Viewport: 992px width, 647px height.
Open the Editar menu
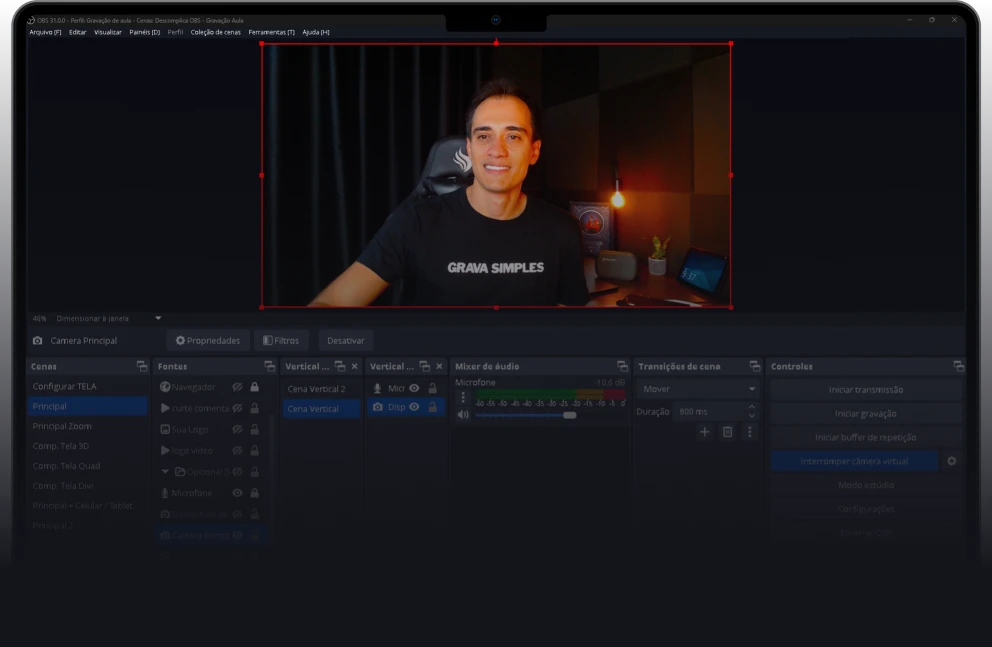[77, 32]
